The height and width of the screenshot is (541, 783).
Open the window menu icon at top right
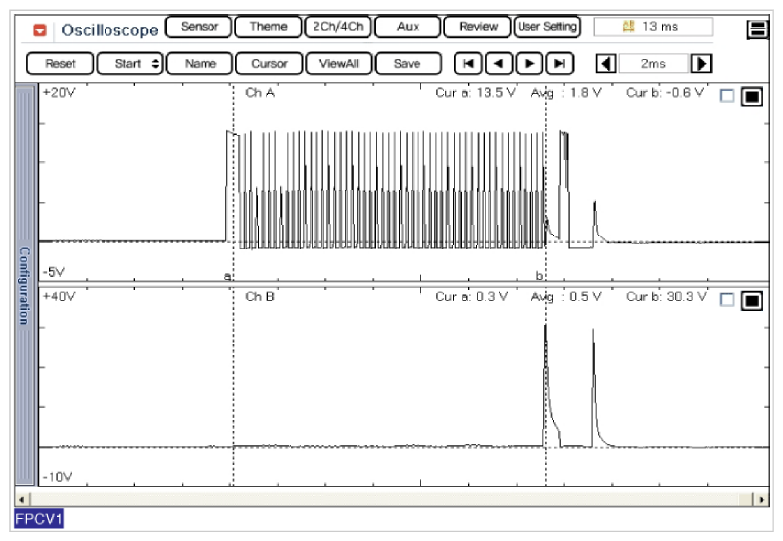click(758, 30)
